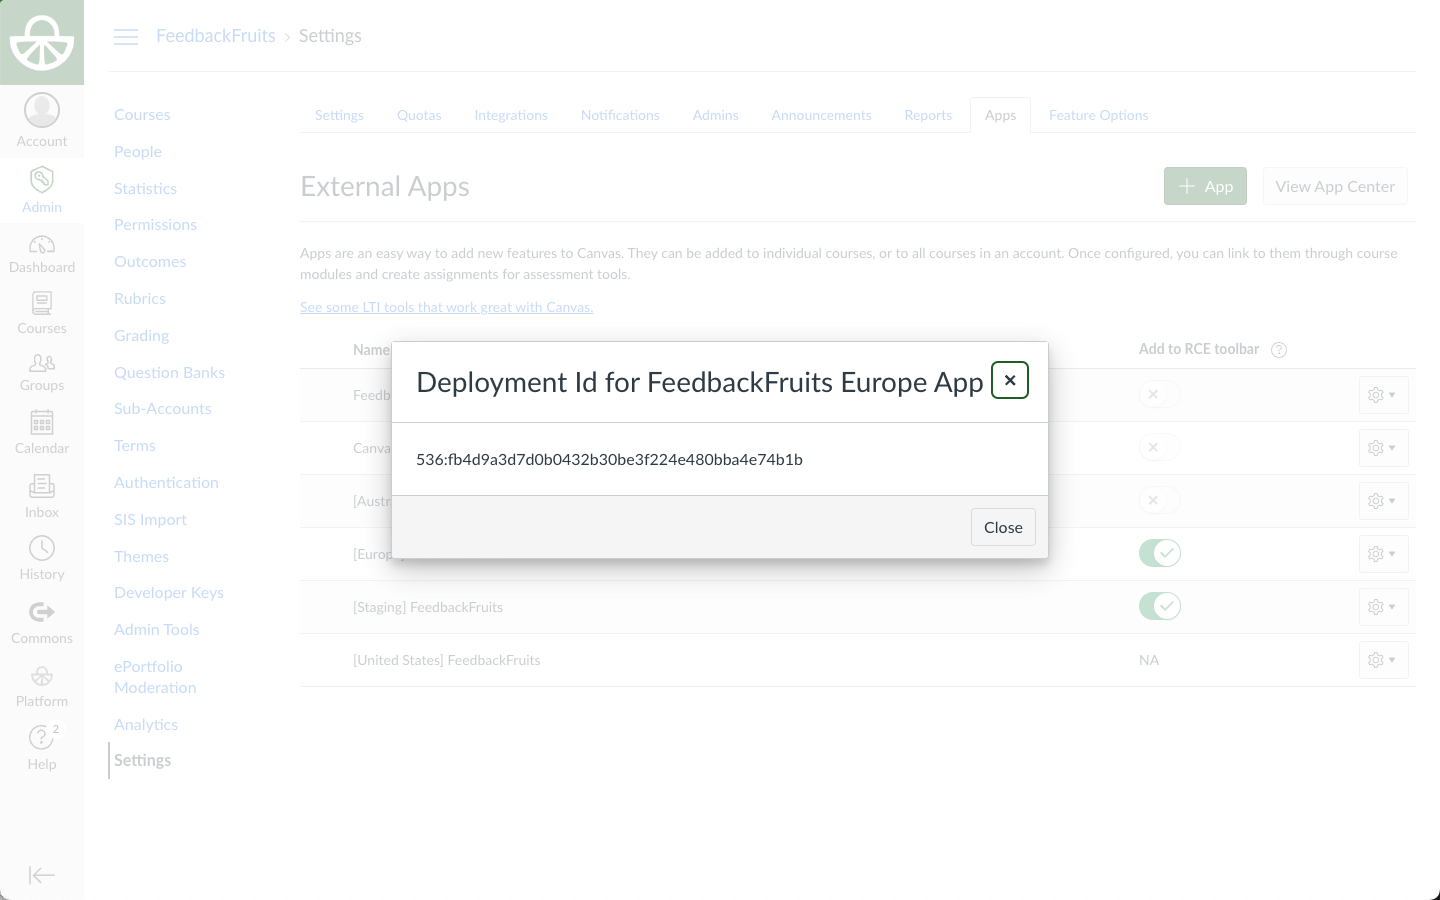Open ePortfolio Moderation in account menu

155,677
